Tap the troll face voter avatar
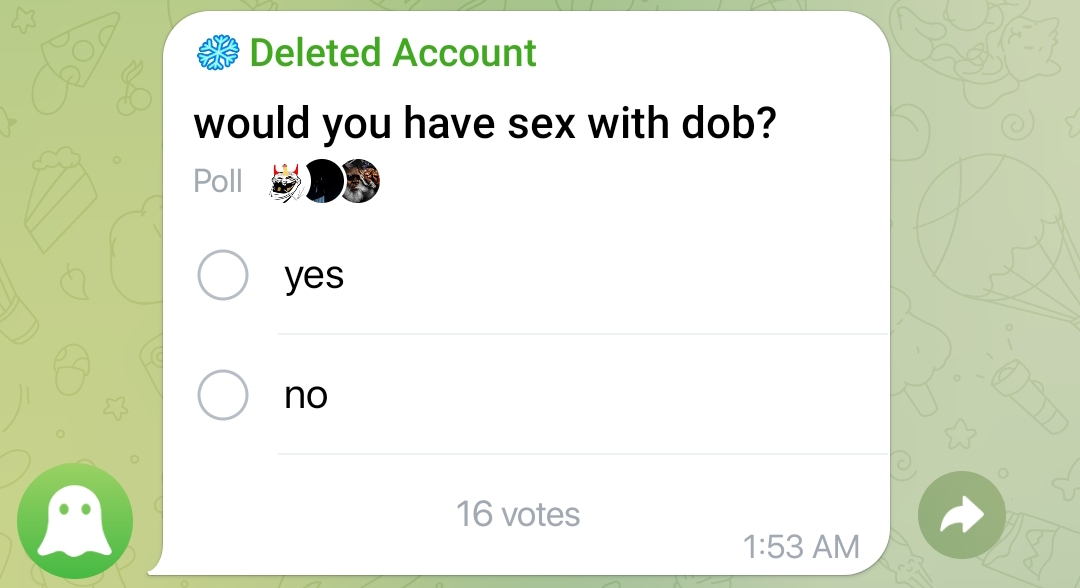Screen dimensions: 1080x588 coord(288,182)
